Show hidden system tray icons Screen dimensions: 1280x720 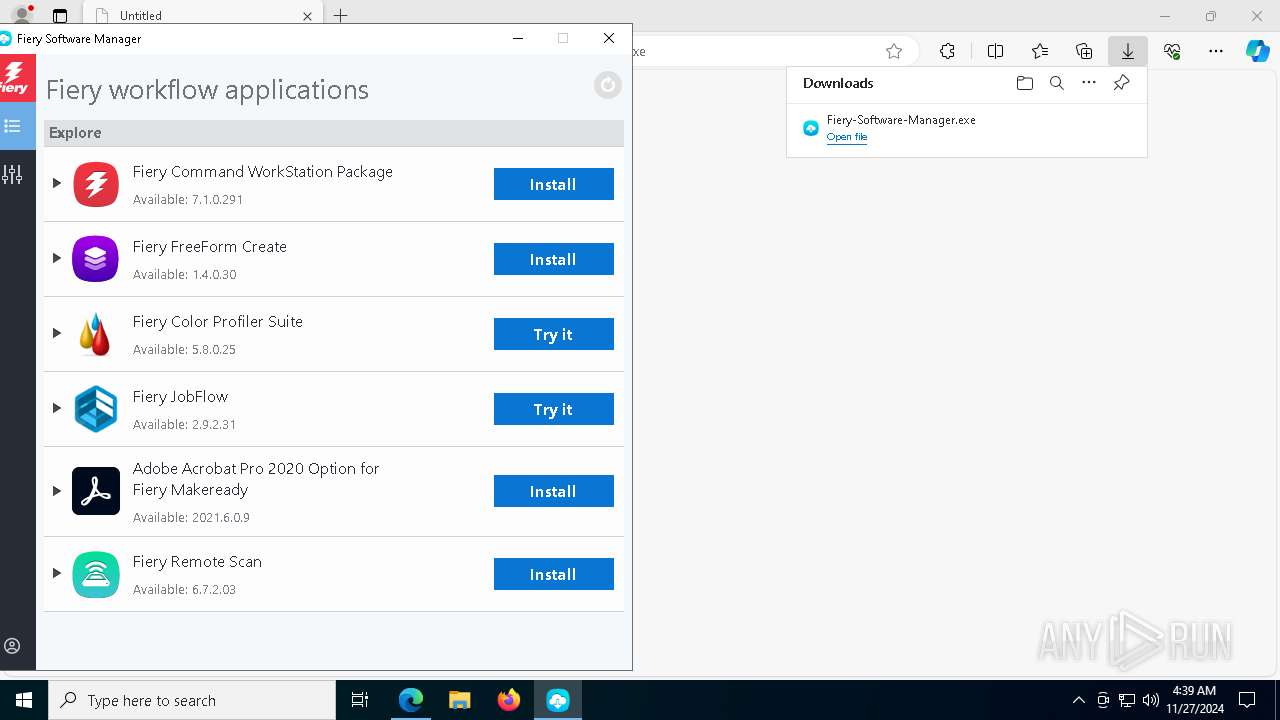(x=1078, y=700)
